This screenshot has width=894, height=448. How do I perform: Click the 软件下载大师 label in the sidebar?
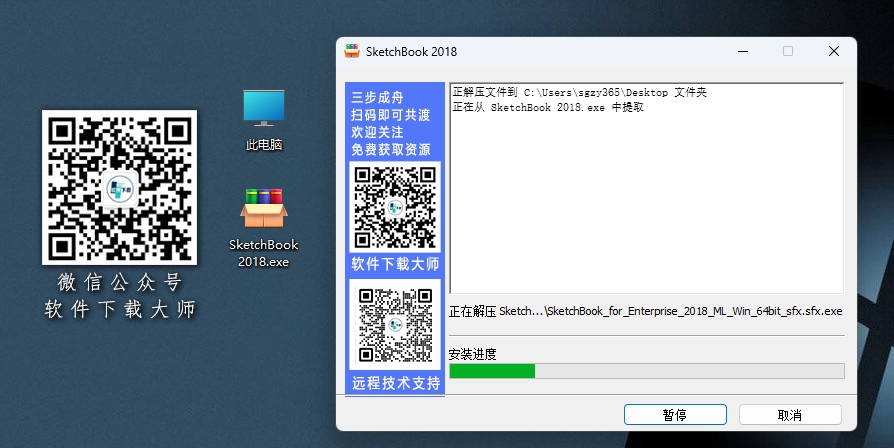(x=395, y=264)
